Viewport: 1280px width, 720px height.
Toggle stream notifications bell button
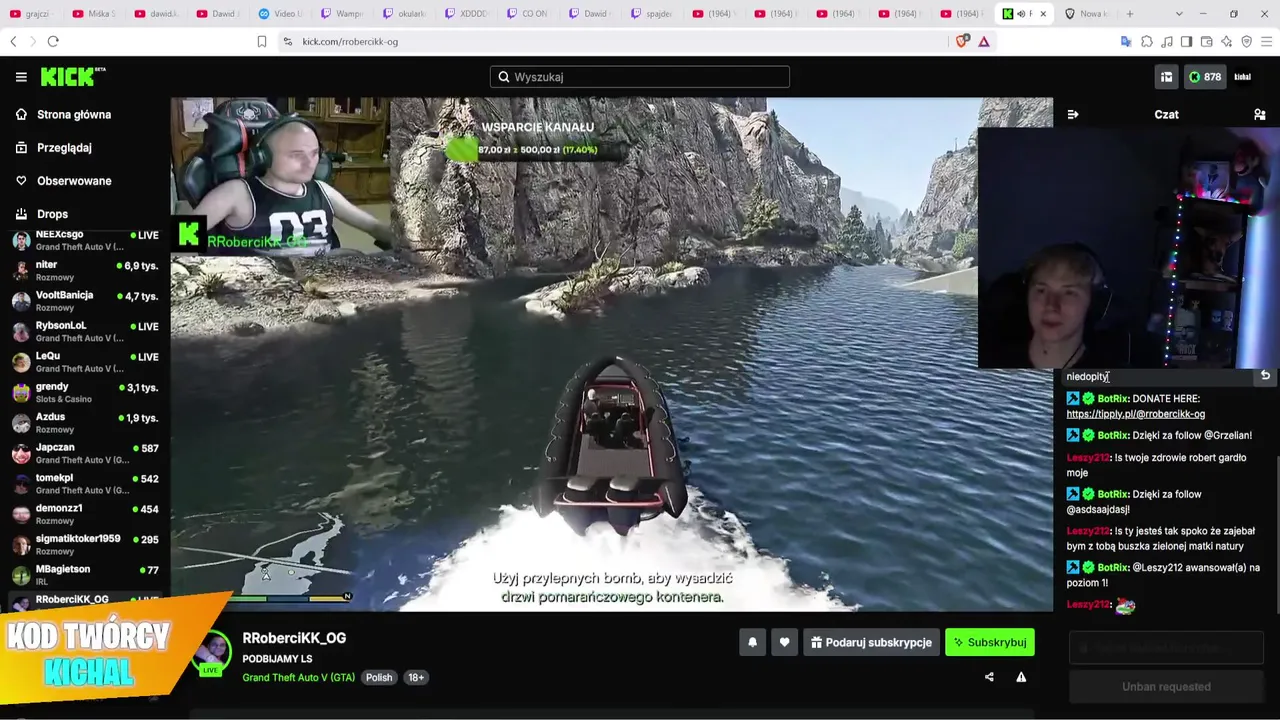pyautogui.click(x=753, y=642)
